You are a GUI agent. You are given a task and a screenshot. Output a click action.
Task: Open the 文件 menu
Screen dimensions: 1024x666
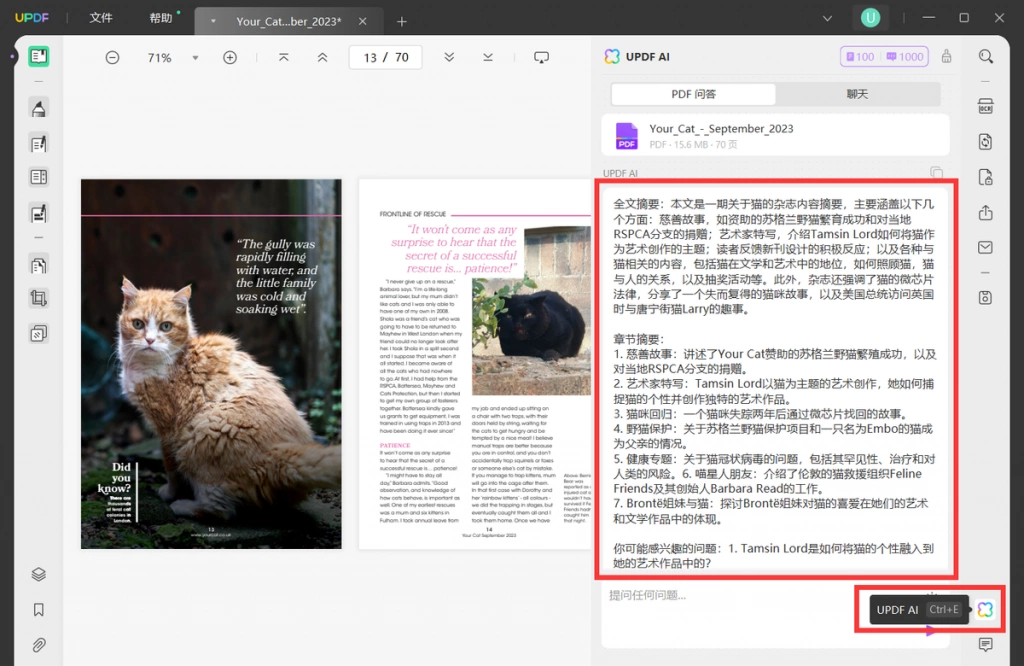pyautogui.click(x=101, y=18)
